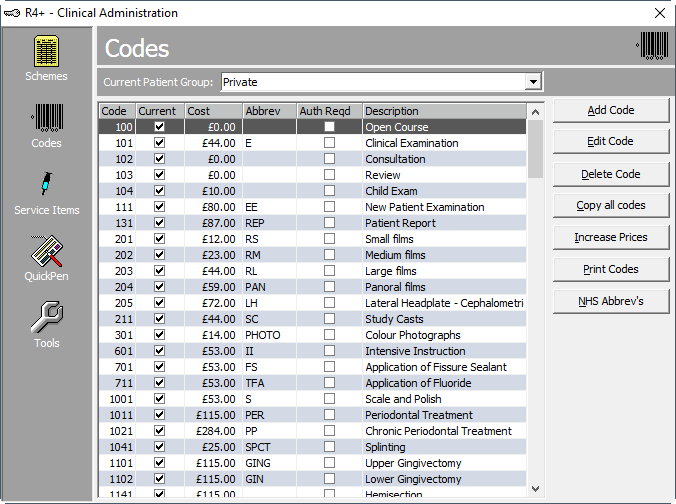Click code 1001 cell
This screenshot has width=676, height=504.
pos(117,399)
